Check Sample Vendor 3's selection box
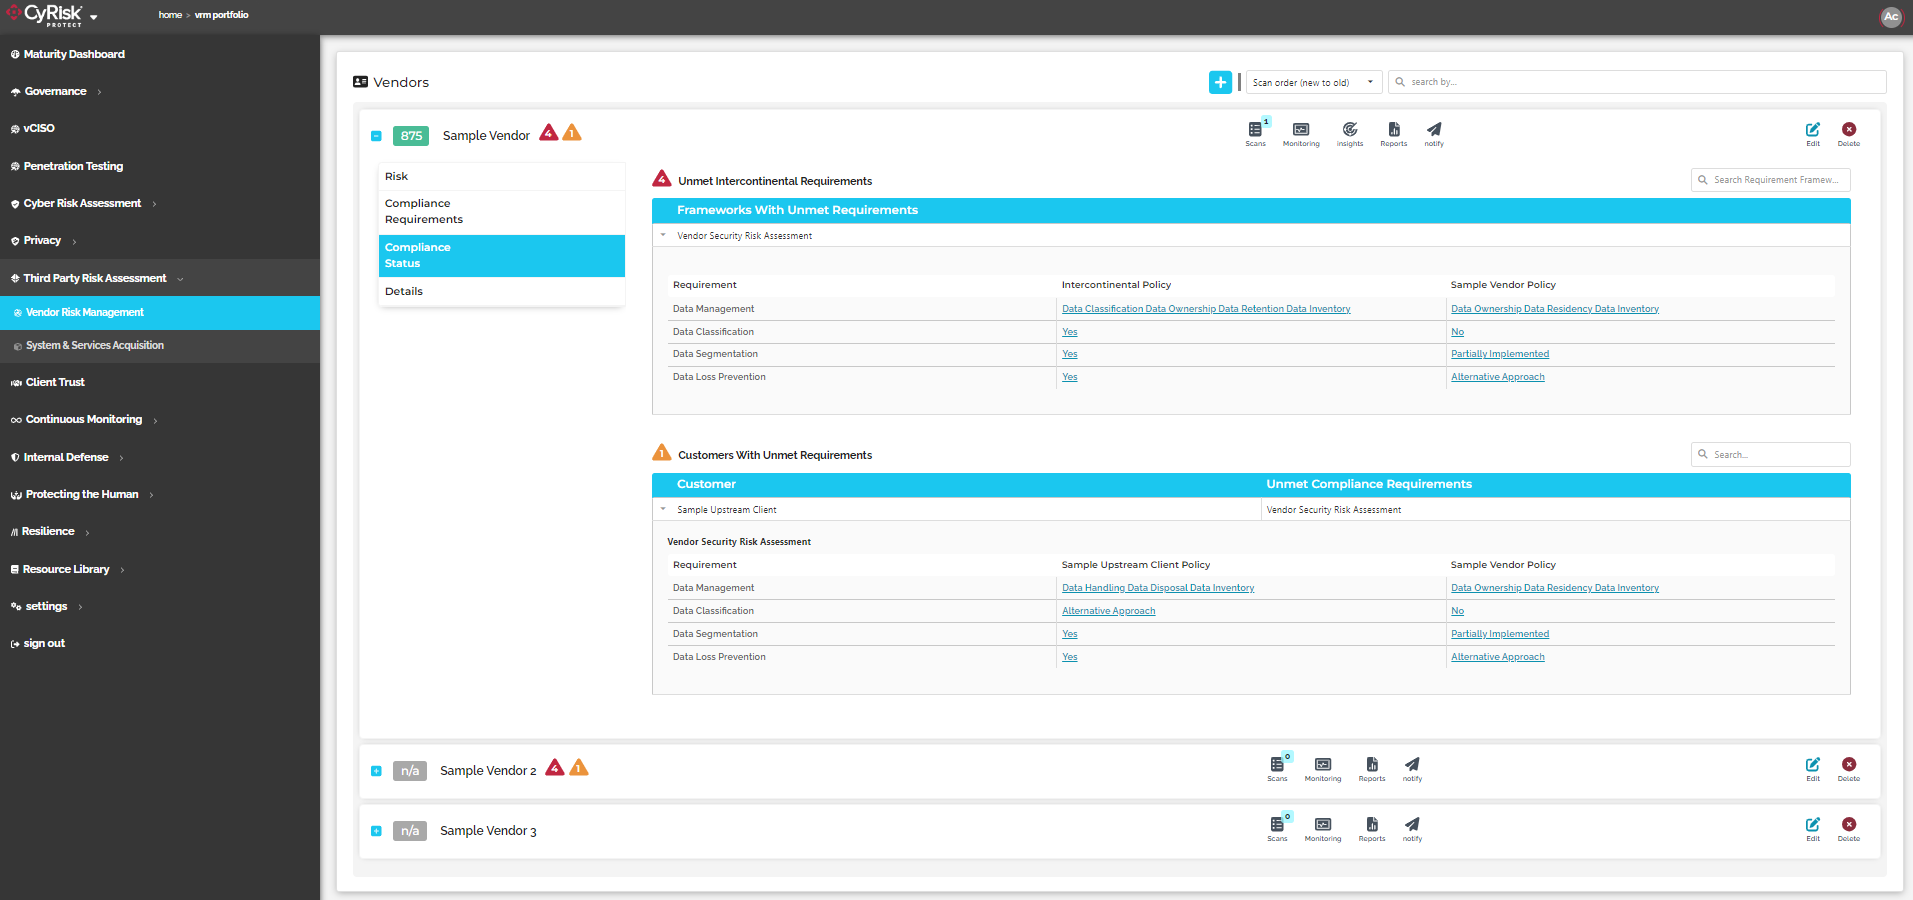 (377, 830)
